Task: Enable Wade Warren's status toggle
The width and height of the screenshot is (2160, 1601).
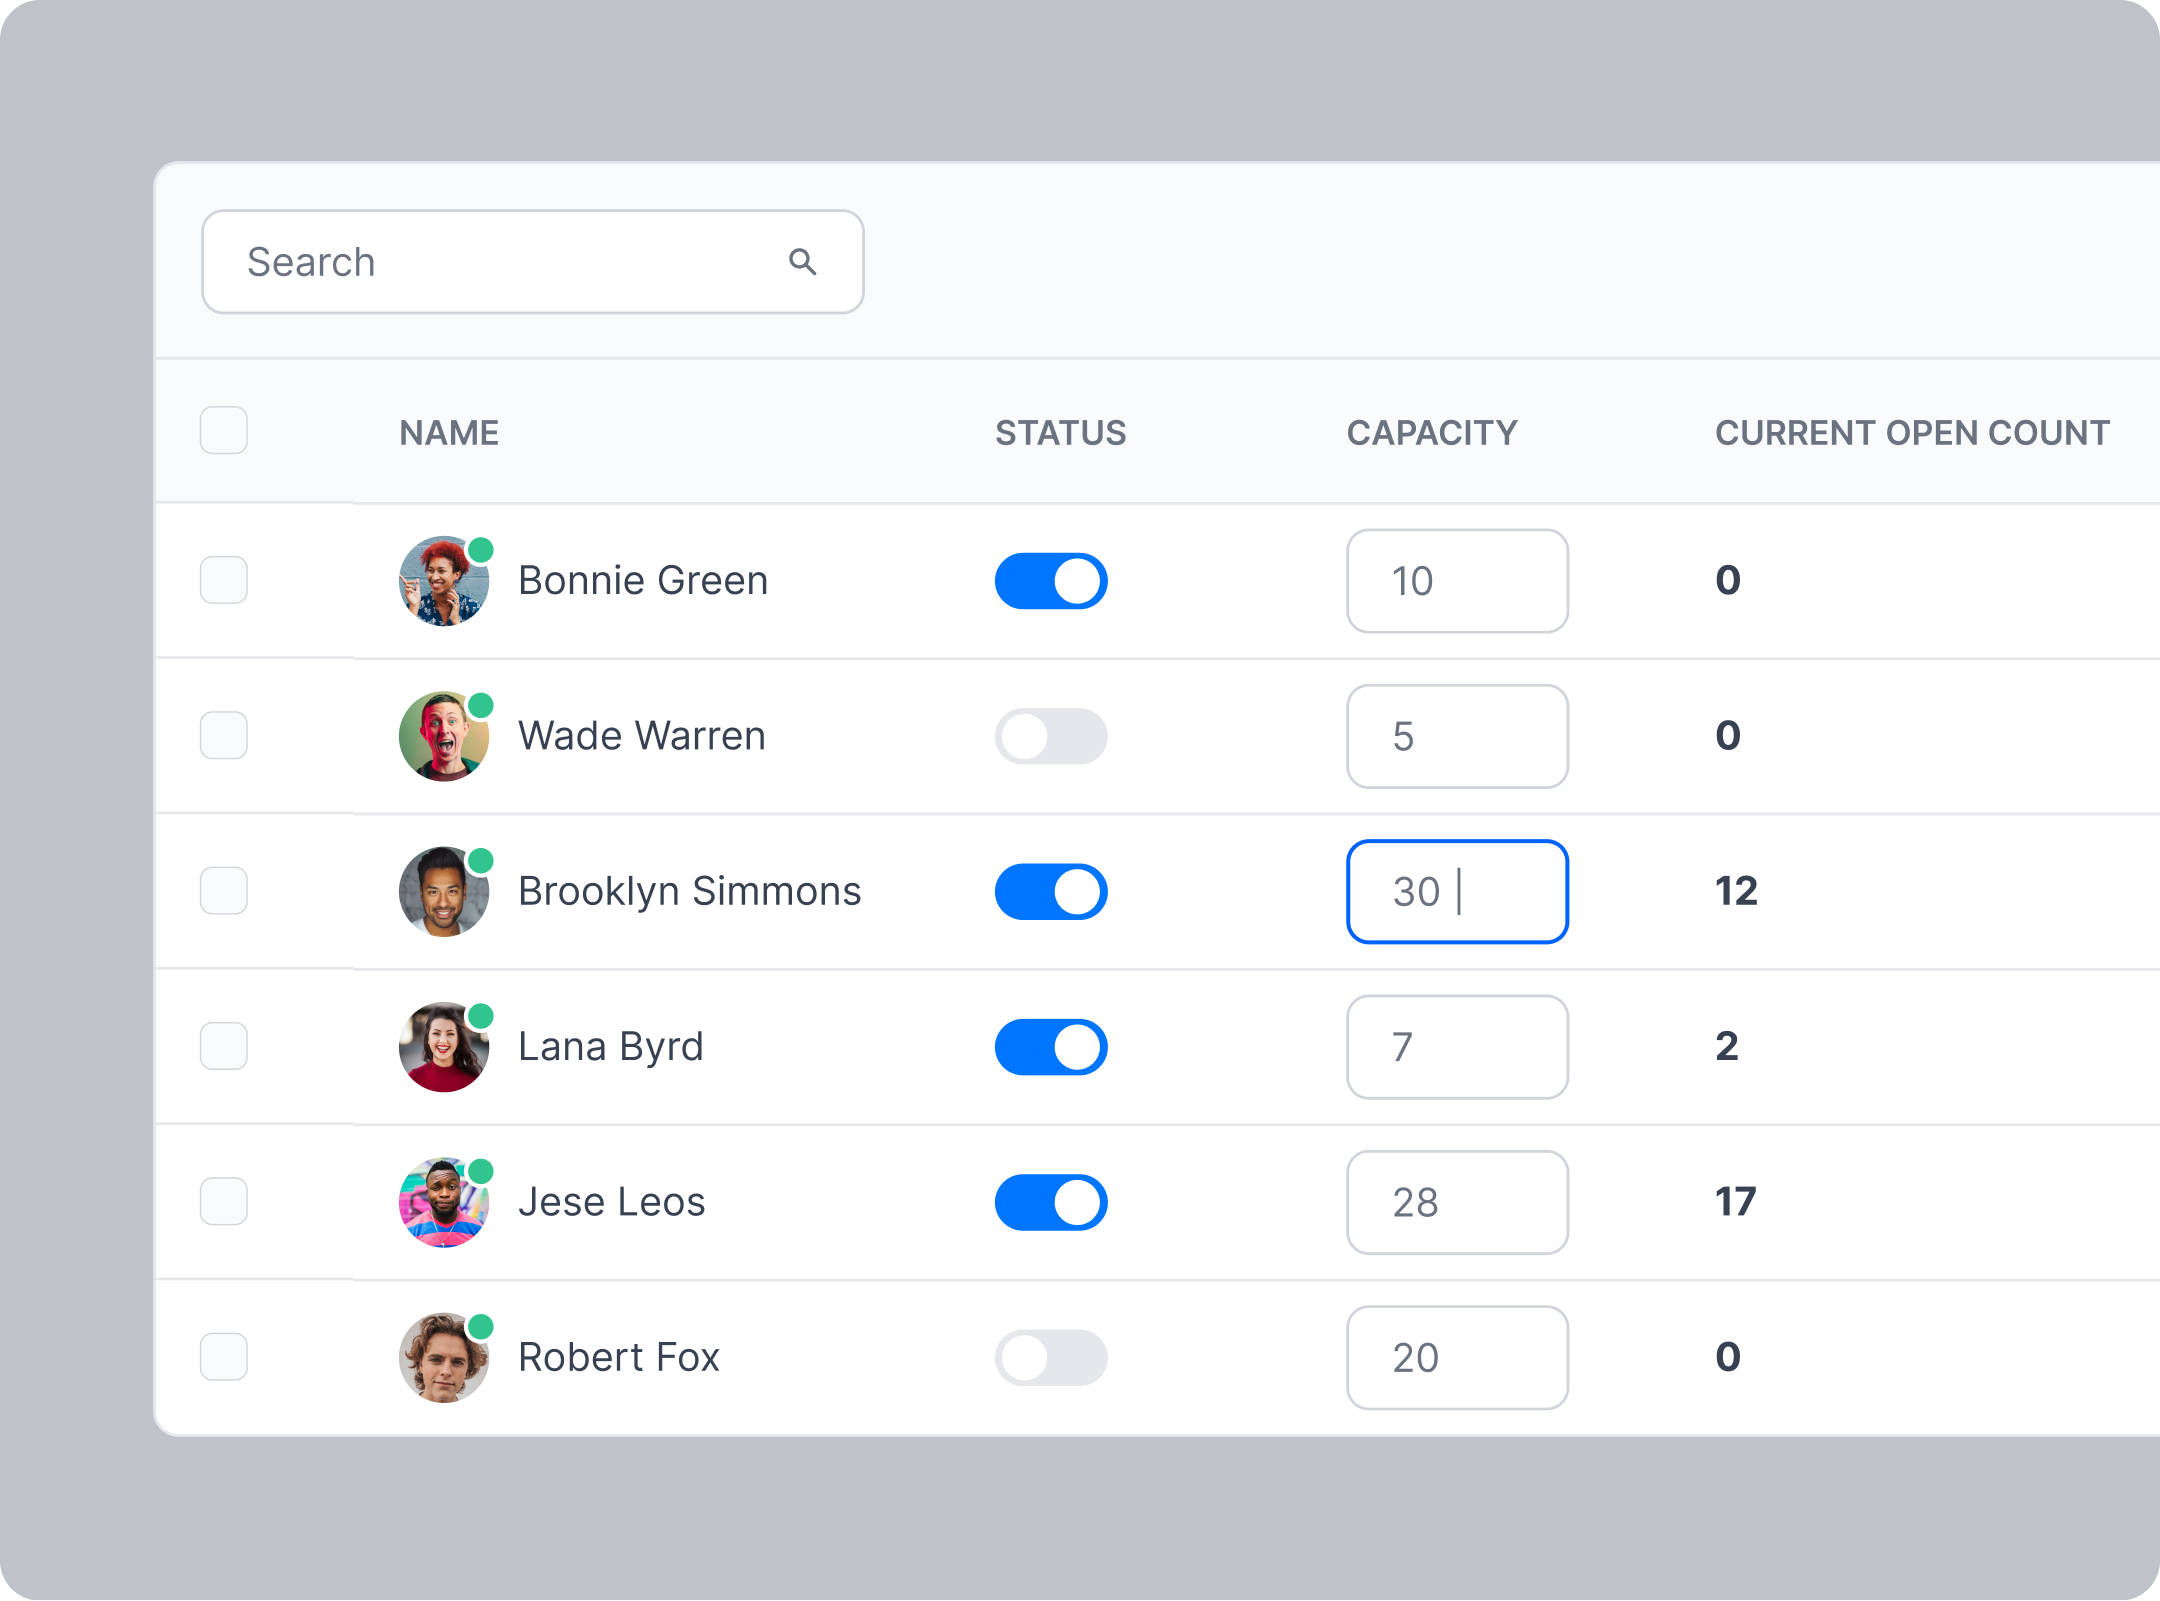Action: click(x=1051, y=735)
